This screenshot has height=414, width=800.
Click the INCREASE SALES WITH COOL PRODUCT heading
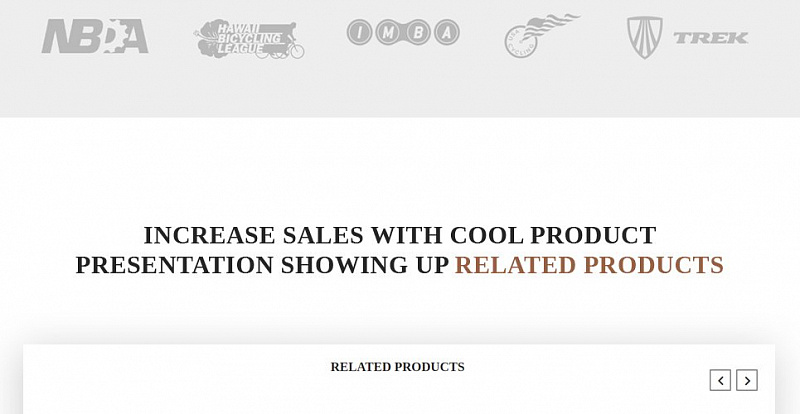400,235
